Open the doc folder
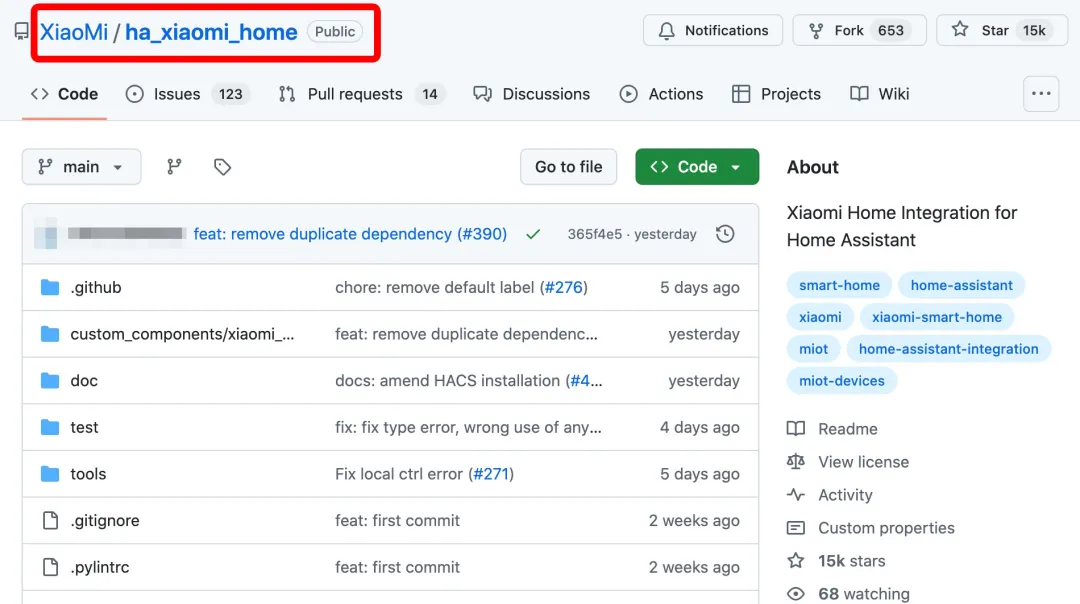The height and width of the screenshot is (604, 1080). [x=84, y=381]
